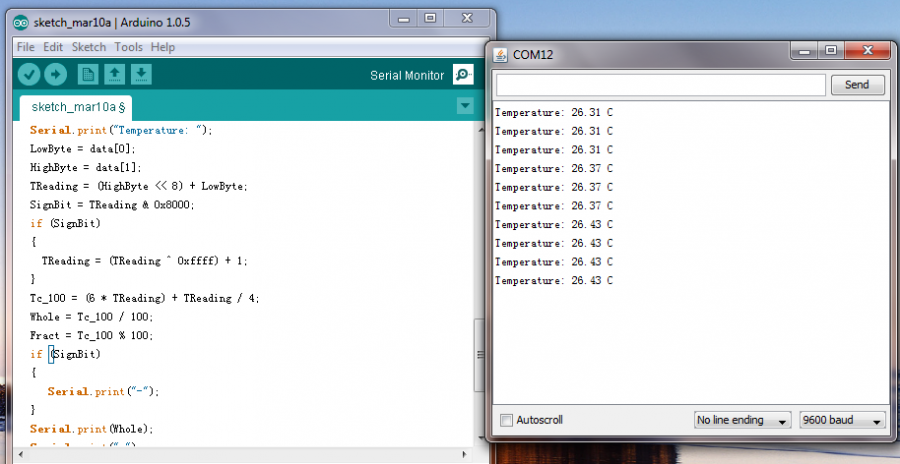Image resolution: width=900 pixels, height=464 pixels.
Task: Open the Tools menu
Action: 128,47
